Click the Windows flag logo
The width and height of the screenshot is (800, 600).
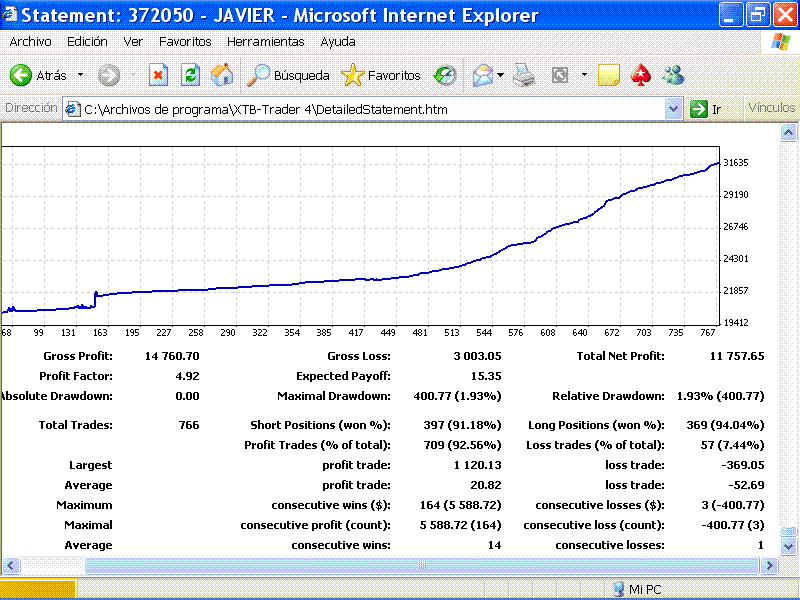point(781,42)
